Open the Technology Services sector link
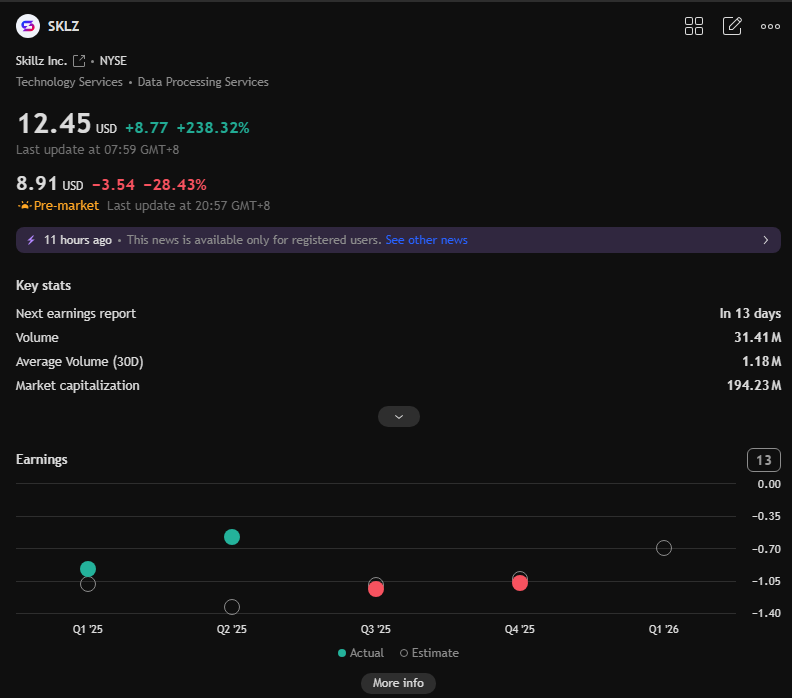Image resolution: width=792 pixels, height=698 pixels. 69,82
